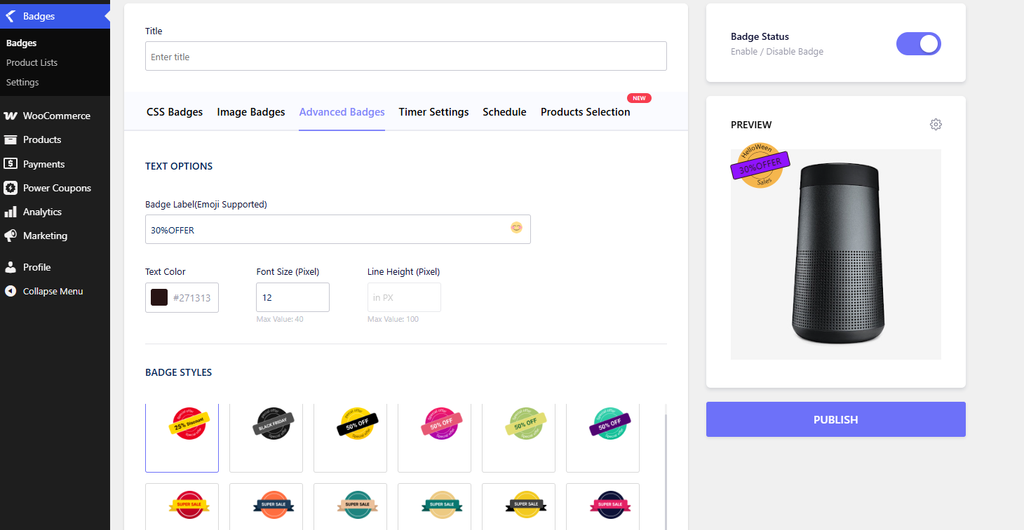Viewport: 1024px width, 530px height.
Task: Select the Advanced Badges tab
Action: point(342,112)
